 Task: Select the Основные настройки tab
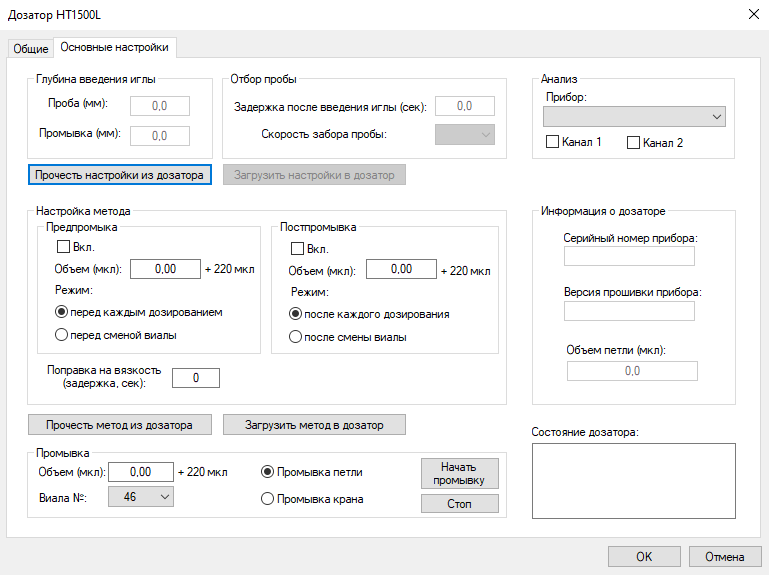[114, 47]
